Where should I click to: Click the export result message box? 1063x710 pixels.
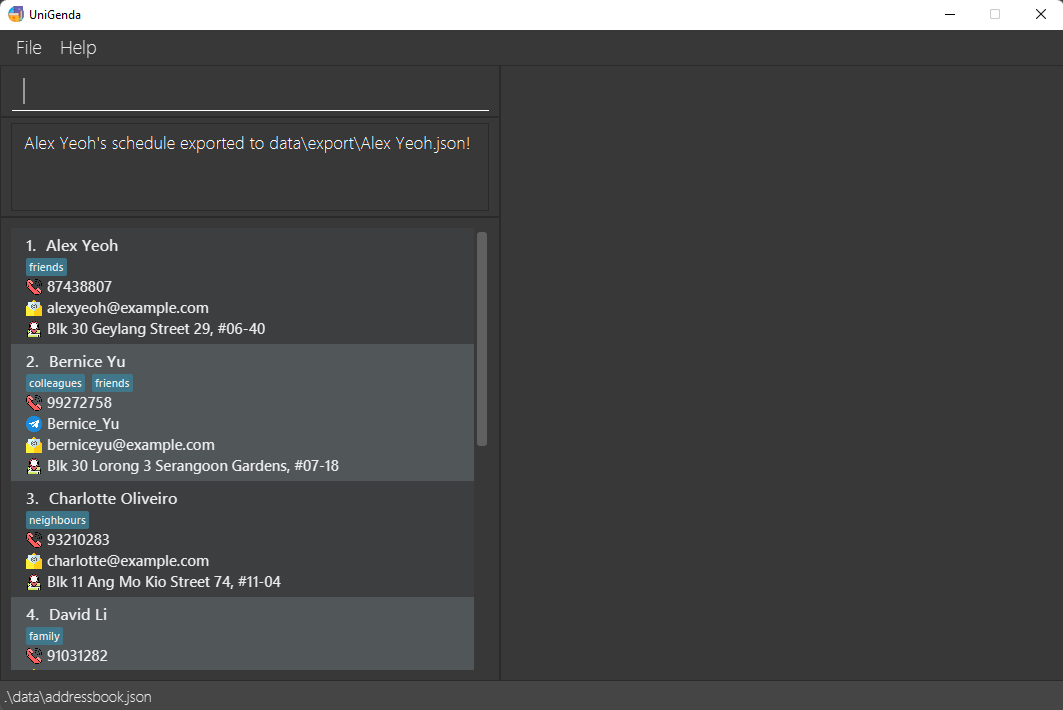[x=250, y=167]
